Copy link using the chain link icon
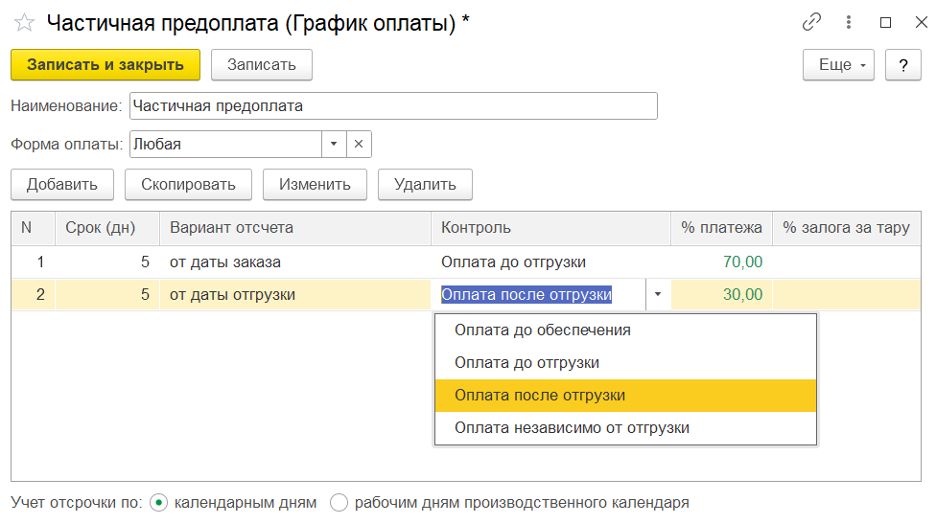936x524 pixels. [812, 22]
